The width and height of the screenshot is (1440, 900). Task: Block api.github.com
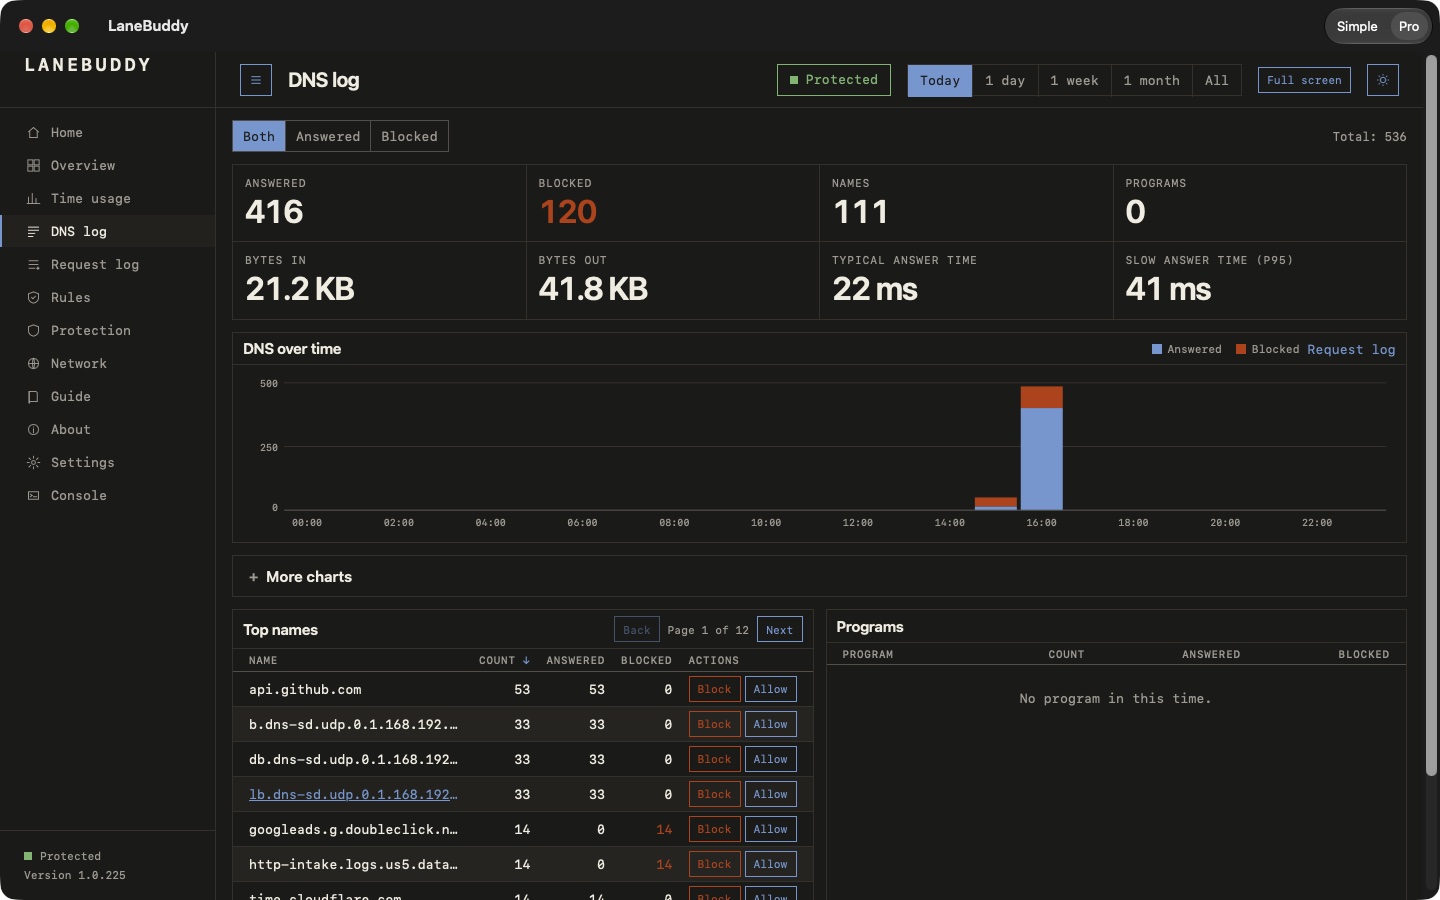[715, 689]
